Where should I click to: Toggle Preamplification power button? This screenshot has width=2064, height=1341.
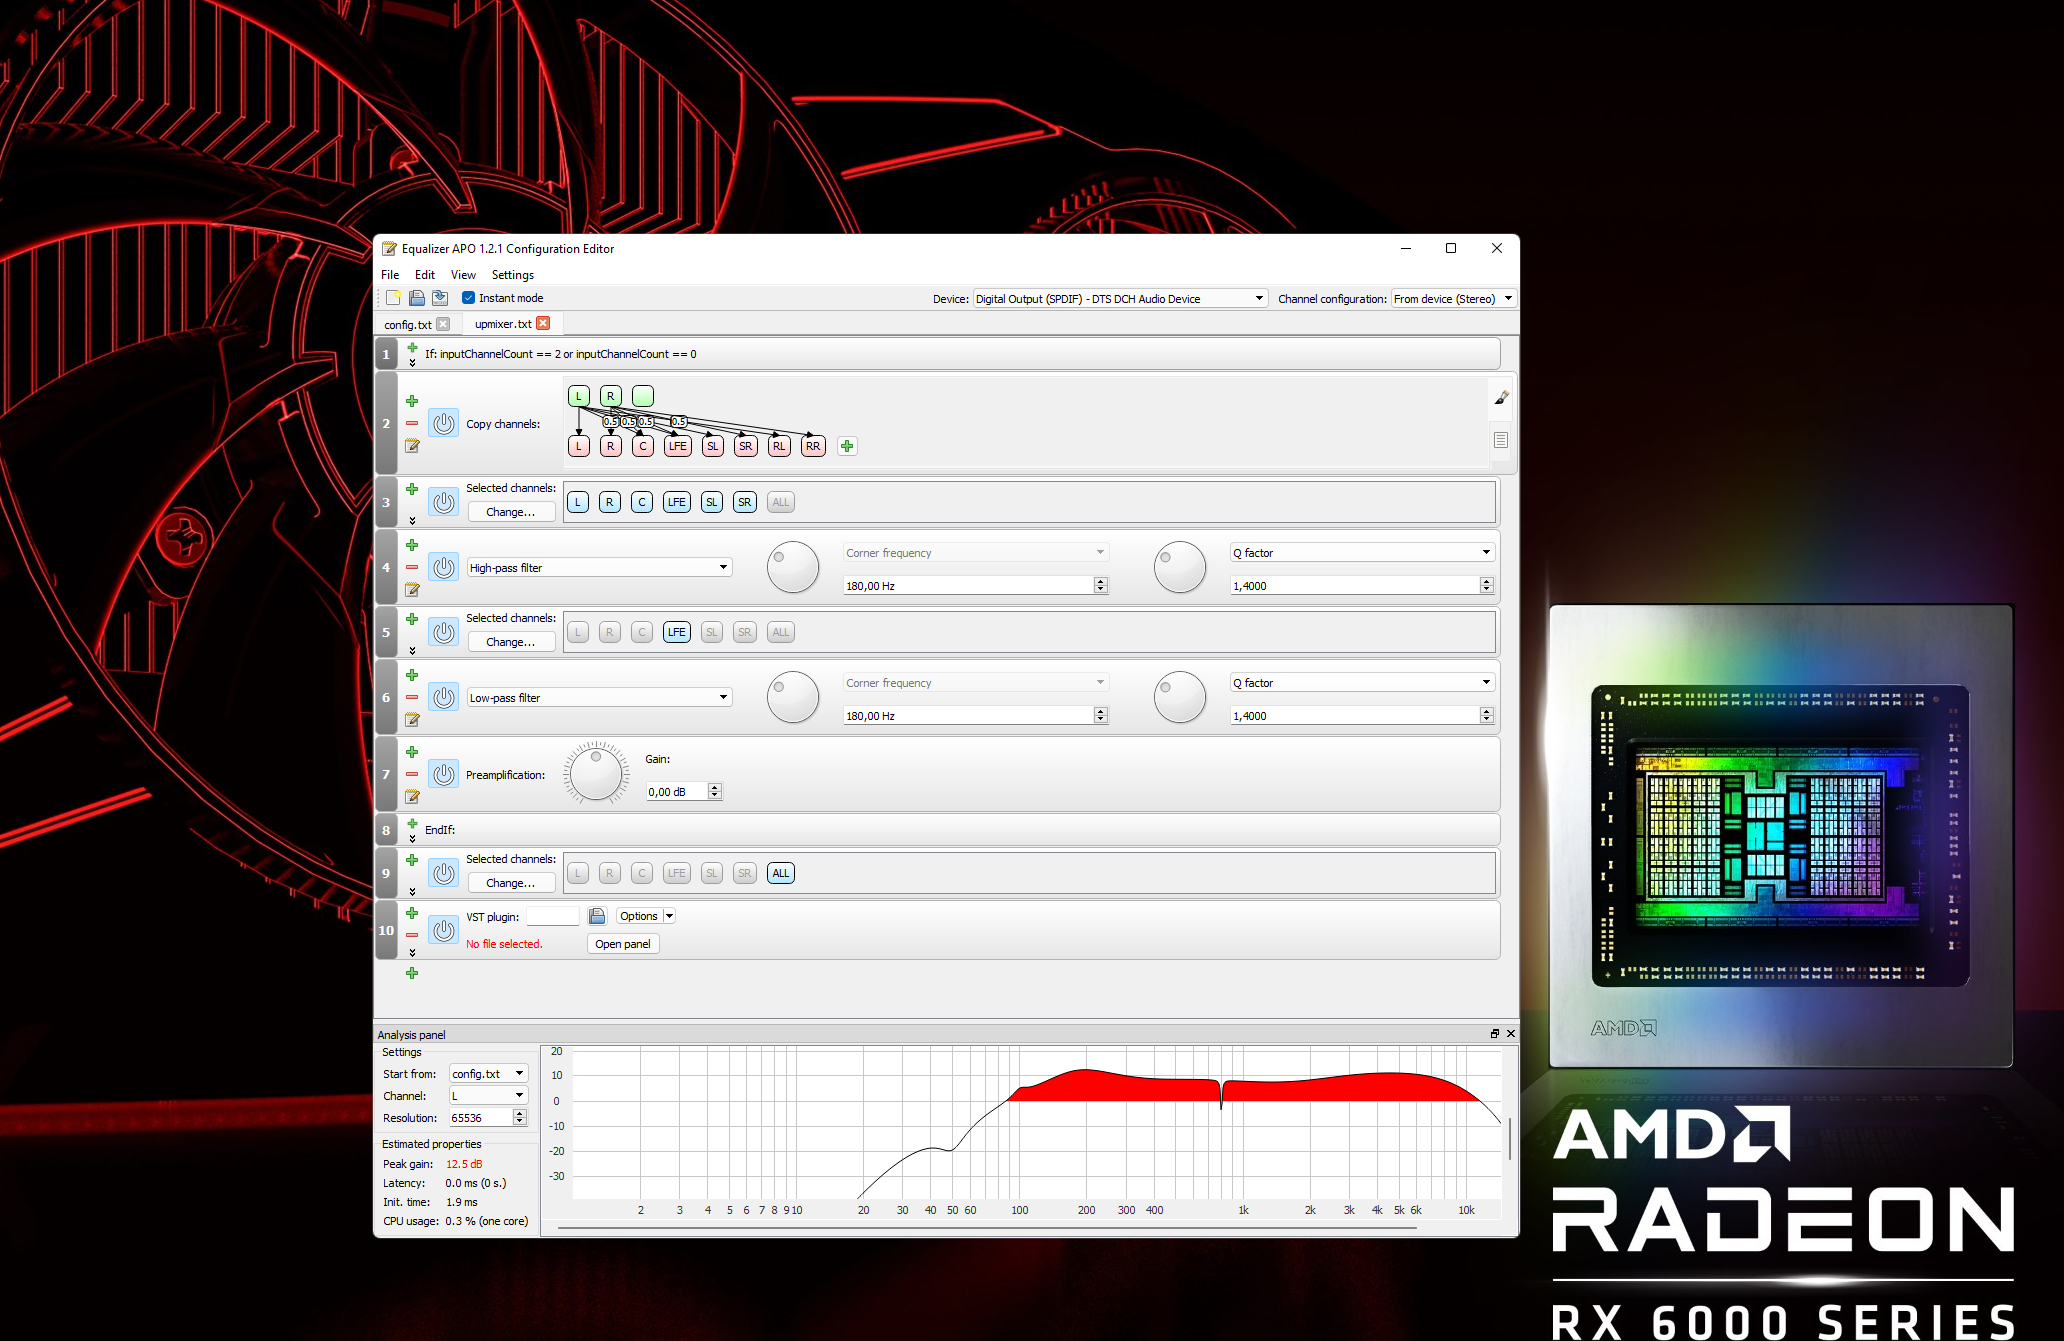444,774
